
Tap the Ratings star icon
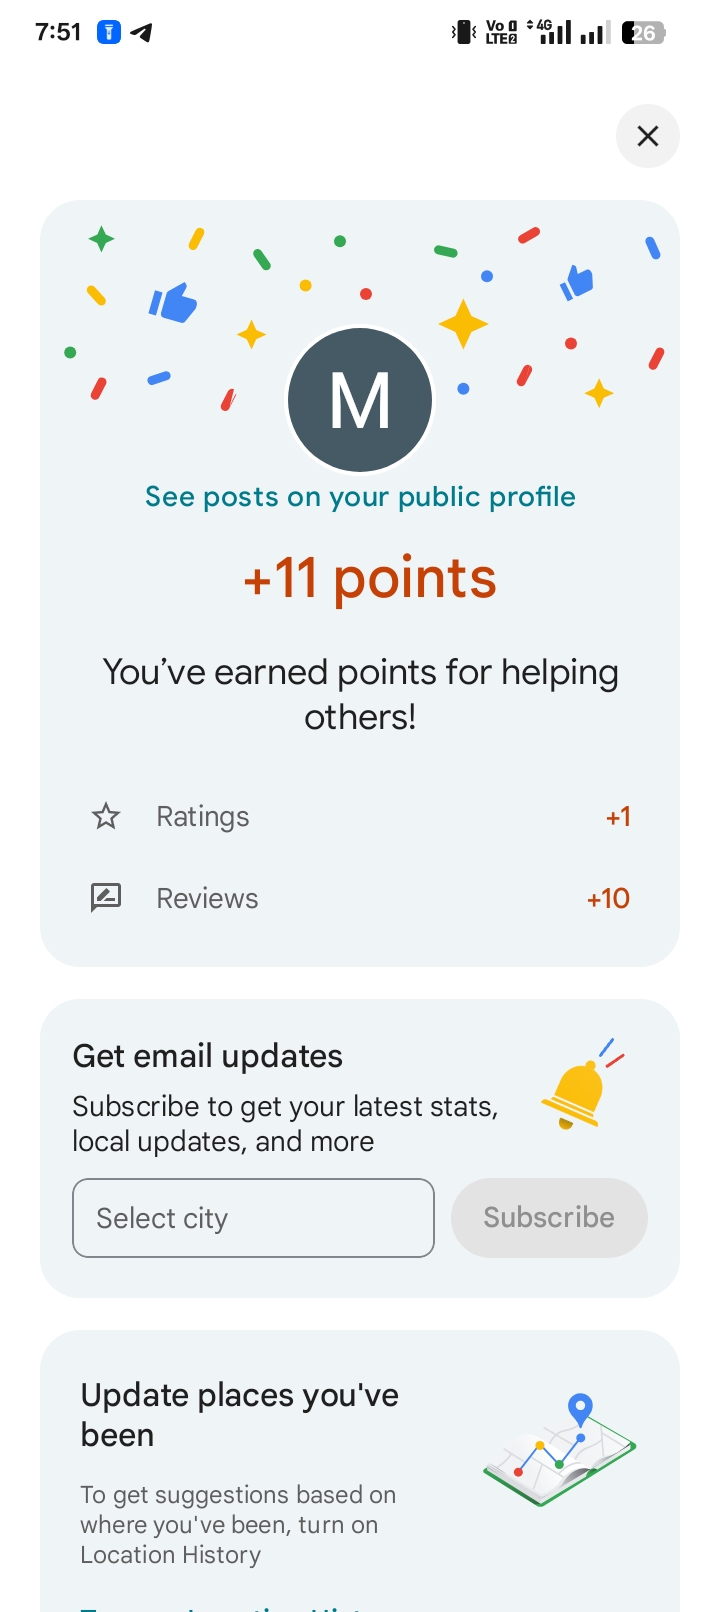point(106,817)
